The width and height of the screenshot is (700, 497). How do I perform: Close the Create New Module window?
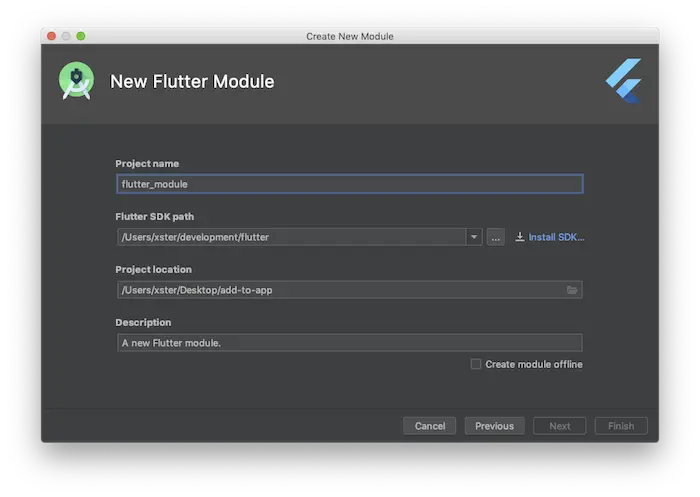51,36
